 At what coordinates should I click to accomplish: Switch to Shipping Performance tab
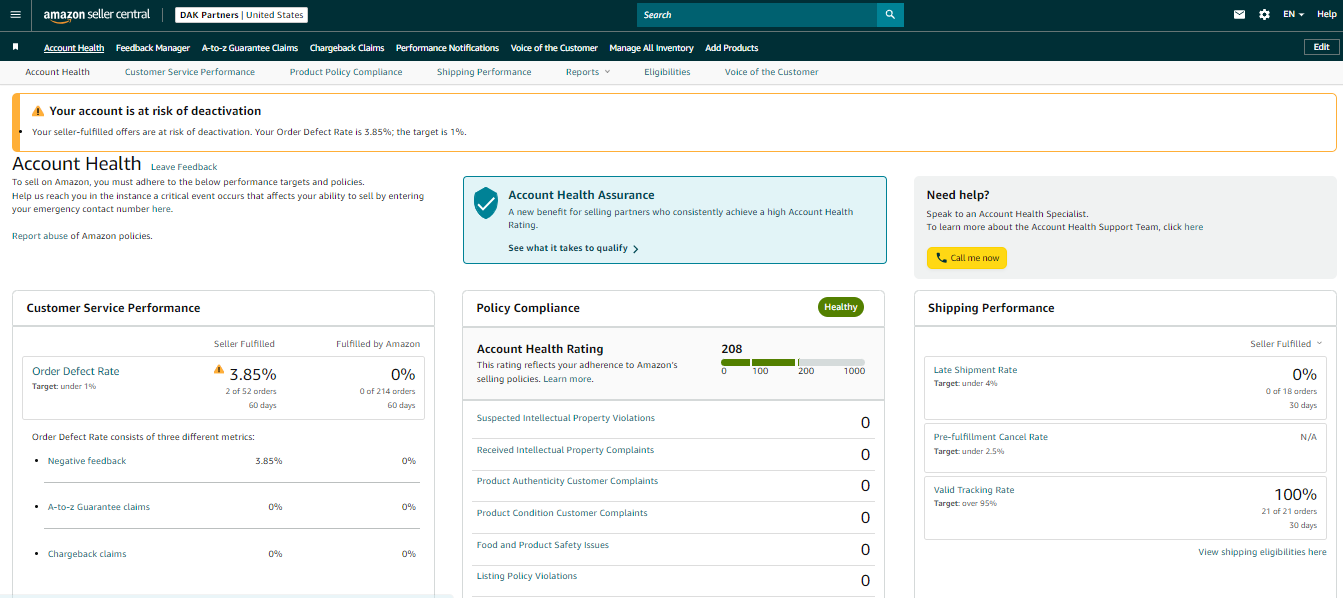(x=484, y=72)
